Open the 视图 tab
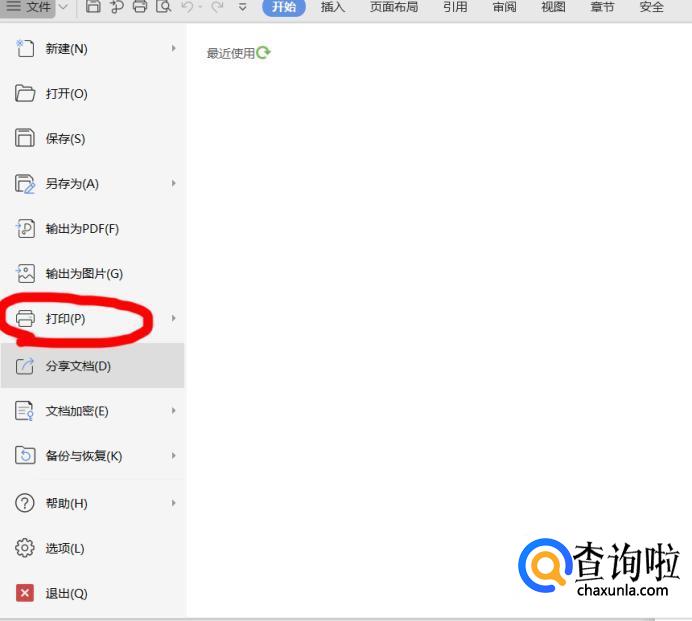692x621 pixels. [553, 7]
